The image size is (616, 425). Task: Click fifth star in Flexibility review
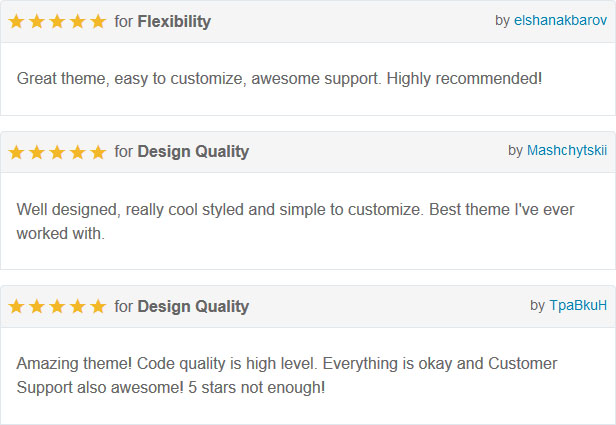click(98, 21)
